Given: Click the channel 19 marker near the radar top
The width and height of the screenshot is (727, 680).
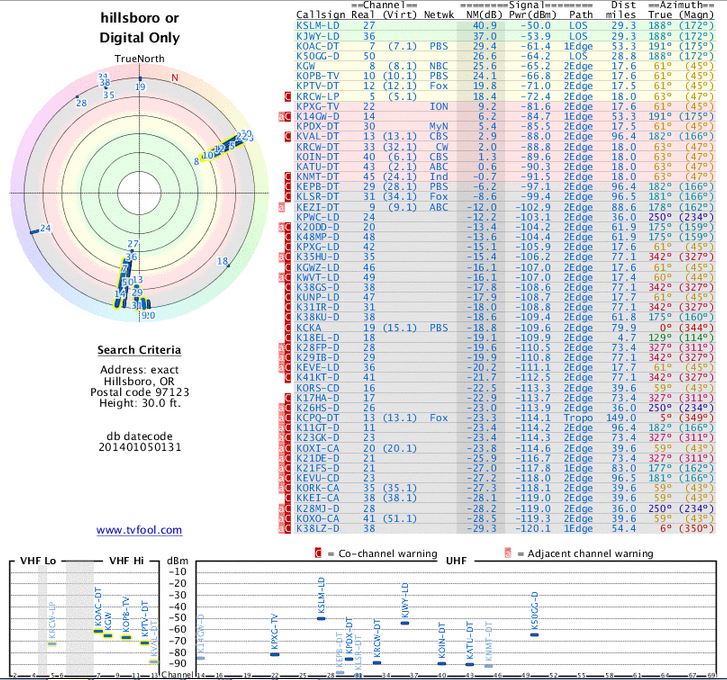Looking at the screenshot, I should 140,87.
